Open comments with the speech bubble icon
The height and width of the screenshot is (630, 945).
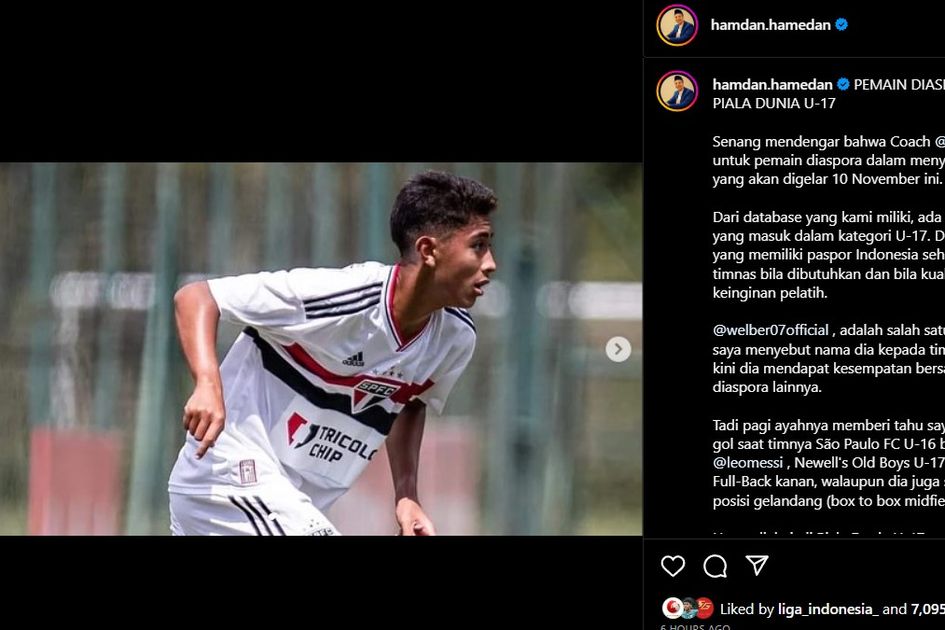[x=715, y=565]
